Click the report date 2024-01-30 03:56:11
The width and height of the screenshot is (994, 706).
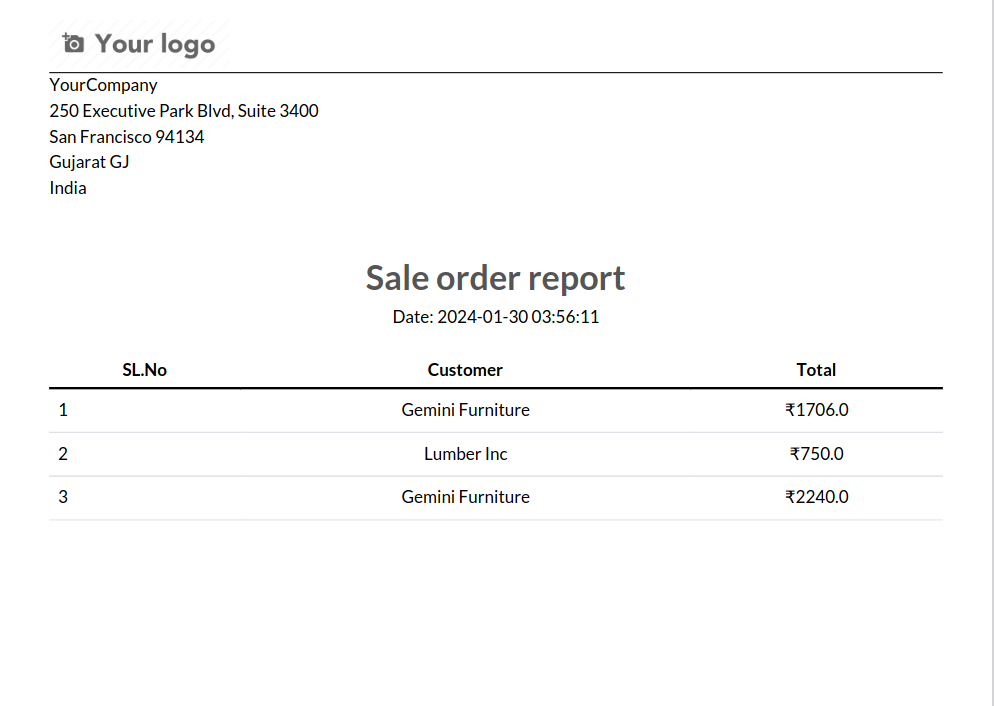coord(518,317)
